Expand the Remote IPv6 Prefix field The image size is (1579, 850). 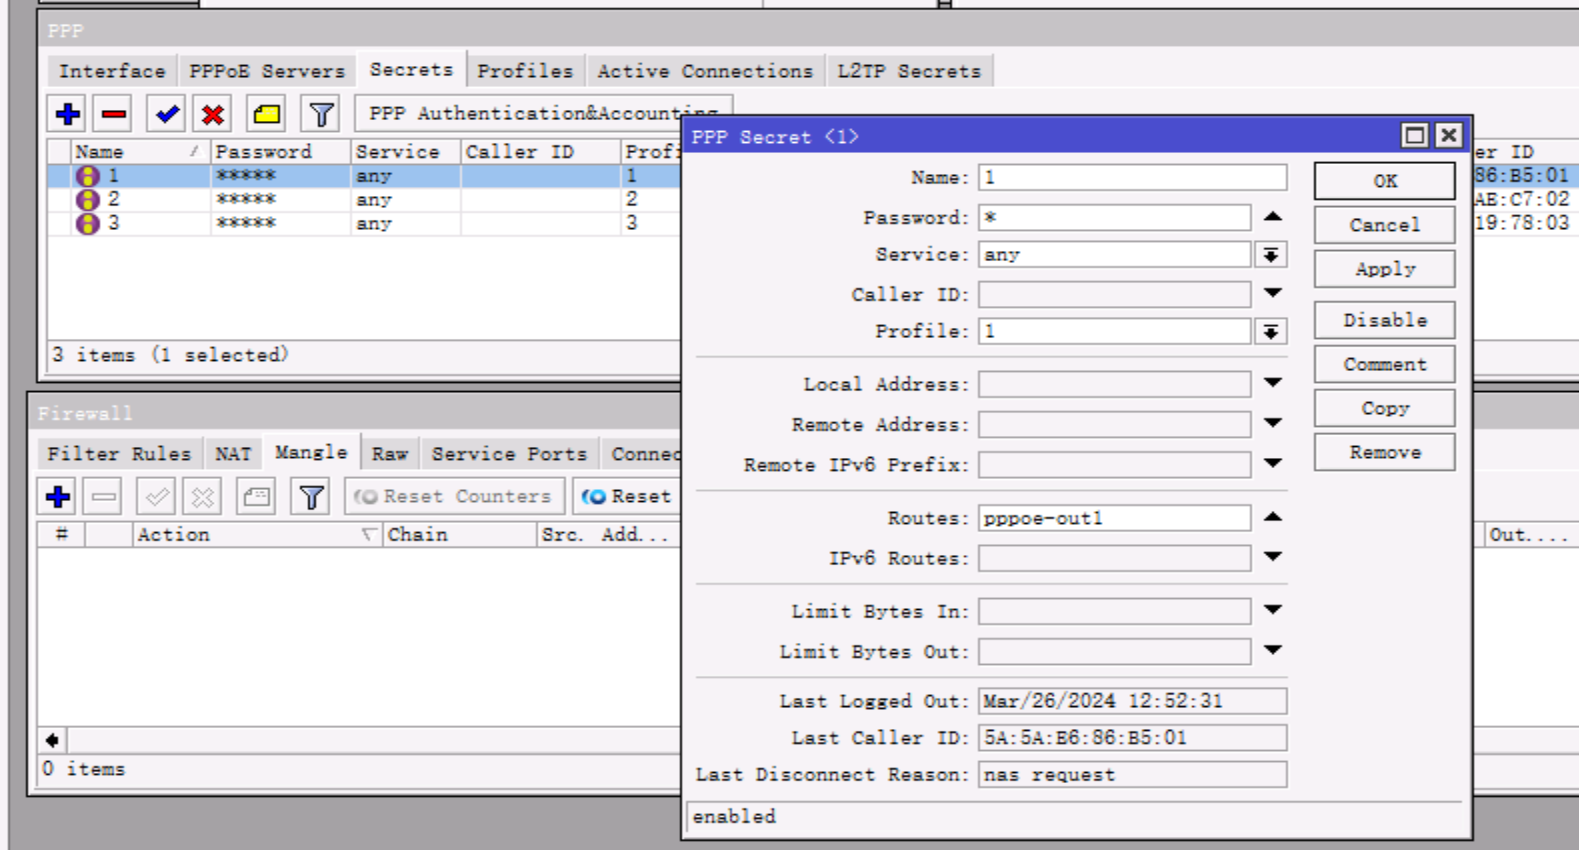1272,463
